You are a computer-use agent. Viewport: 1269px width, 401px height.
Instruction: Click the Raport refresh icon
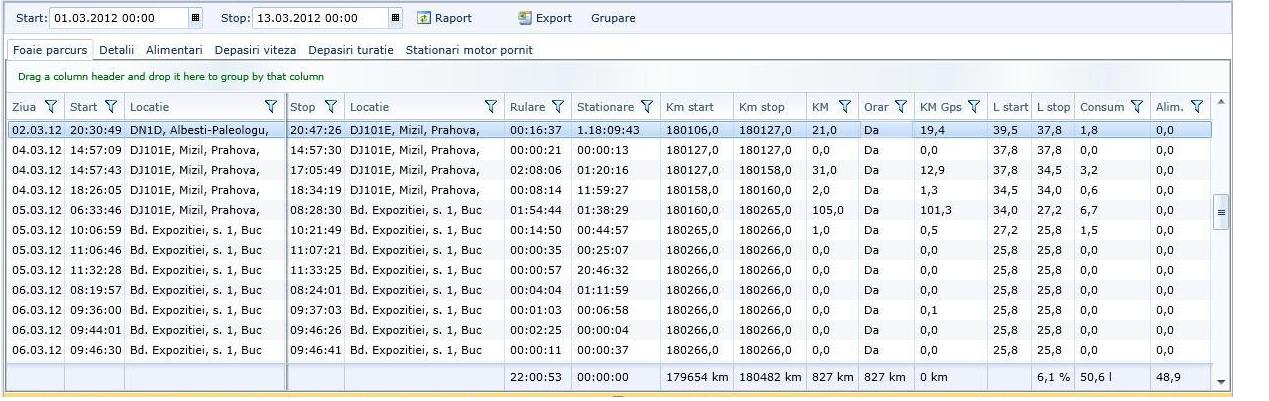coord(424,18)
